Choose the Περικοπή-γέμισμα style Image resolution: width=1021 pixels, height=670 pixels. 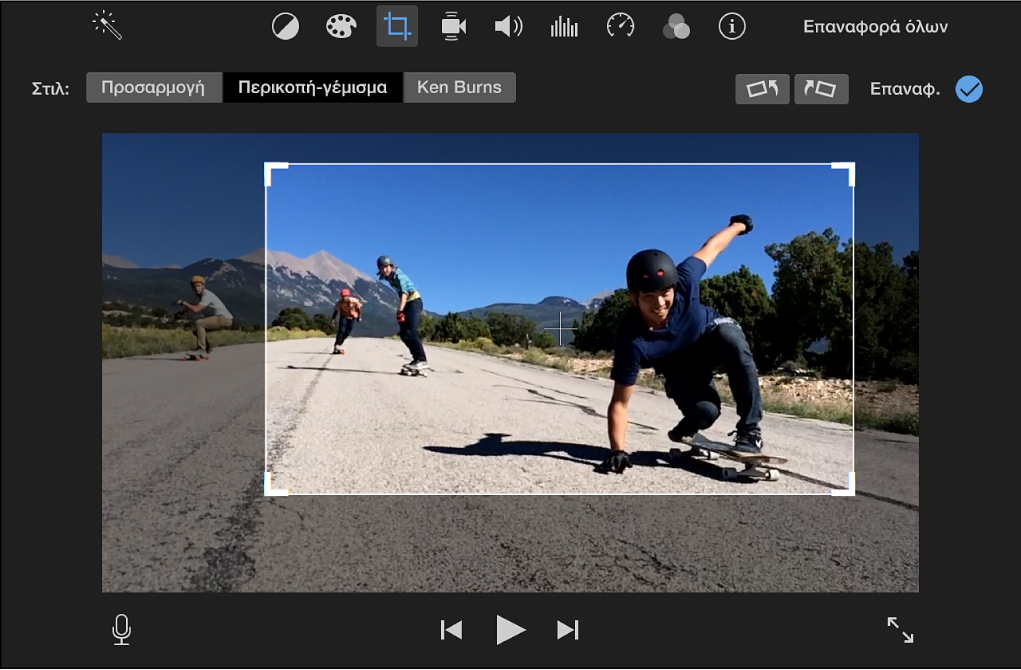[312, 88]
